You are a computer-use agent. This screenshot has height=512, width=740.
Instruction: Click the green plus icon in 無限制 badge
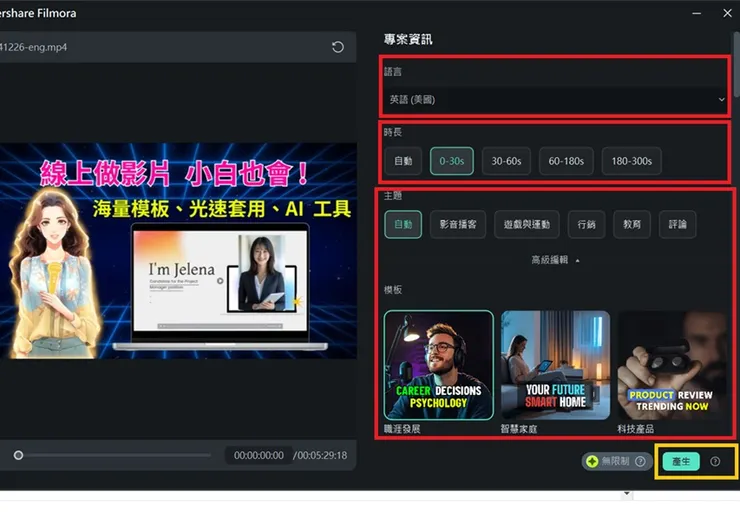click(x=592, y=462)
